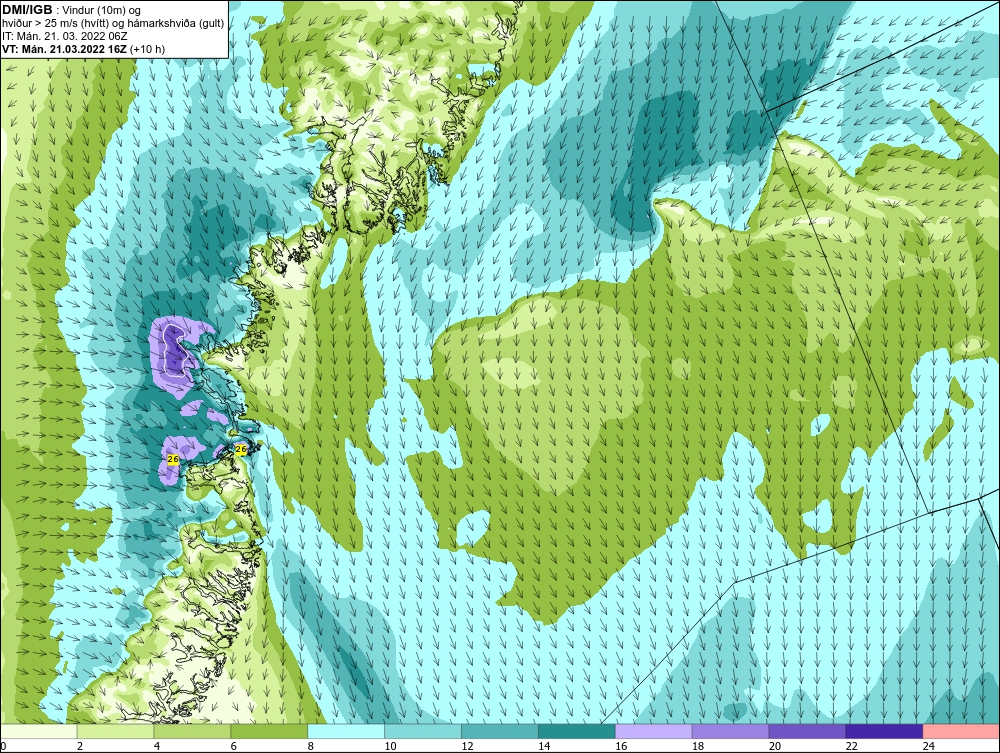Click the '10' label on the wind scale
Viewport: 1000px width, 753px height.
tap(390, 746)
